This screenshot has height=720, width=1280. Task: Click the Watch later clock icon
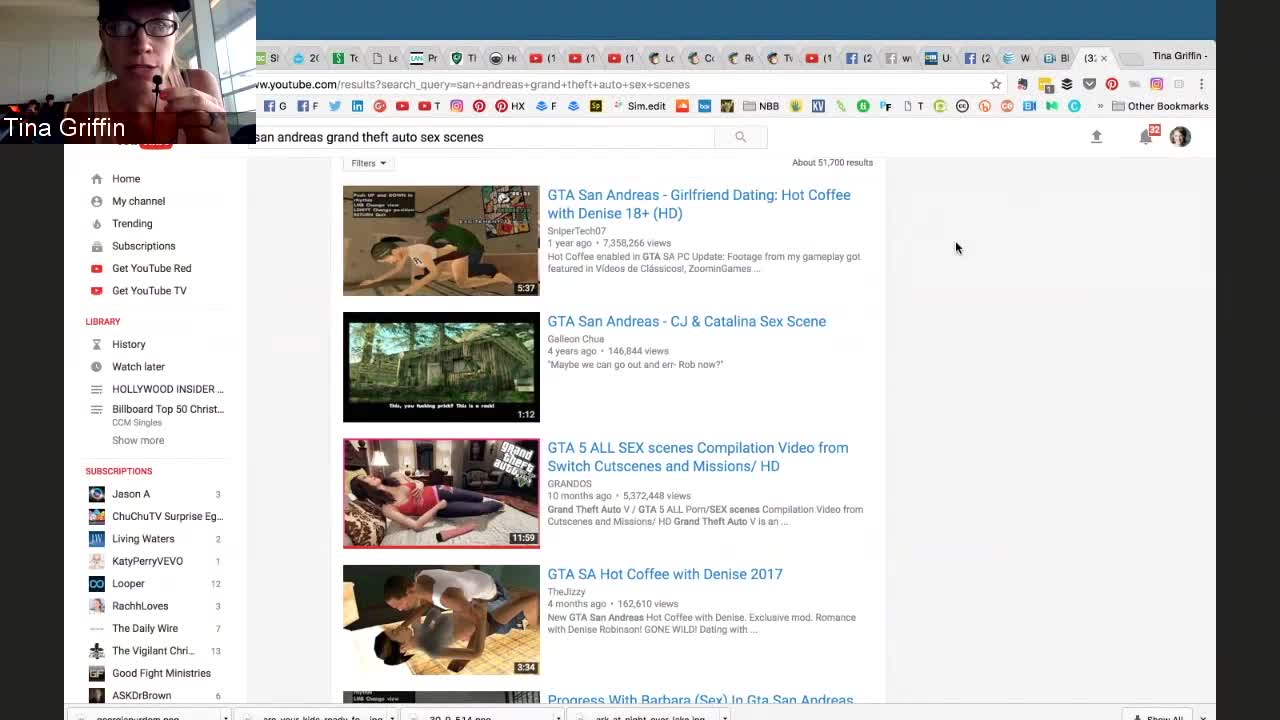point(96,367)
